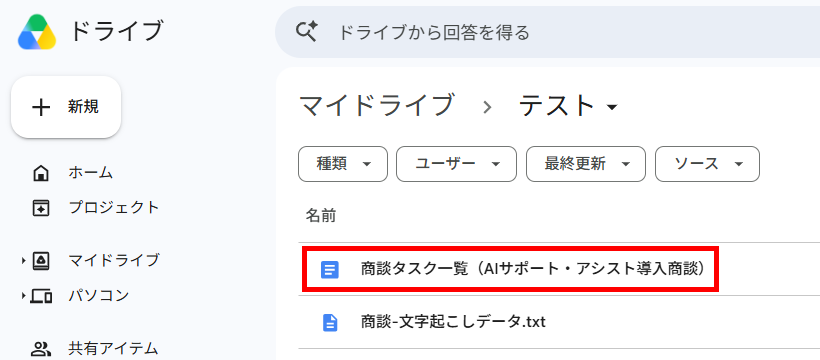820x360 pixels.
Task: Open the 共有アイテム people icon
Action: point(41,348)
